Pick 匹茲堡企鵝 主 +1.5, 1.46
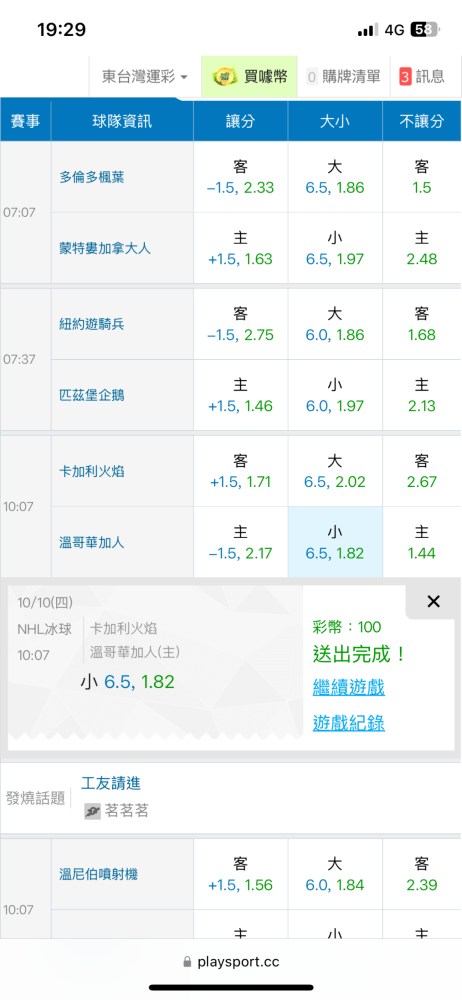The height and width of the screenshot is (1000, 462). pyautogui.click(x=241, y=395)
